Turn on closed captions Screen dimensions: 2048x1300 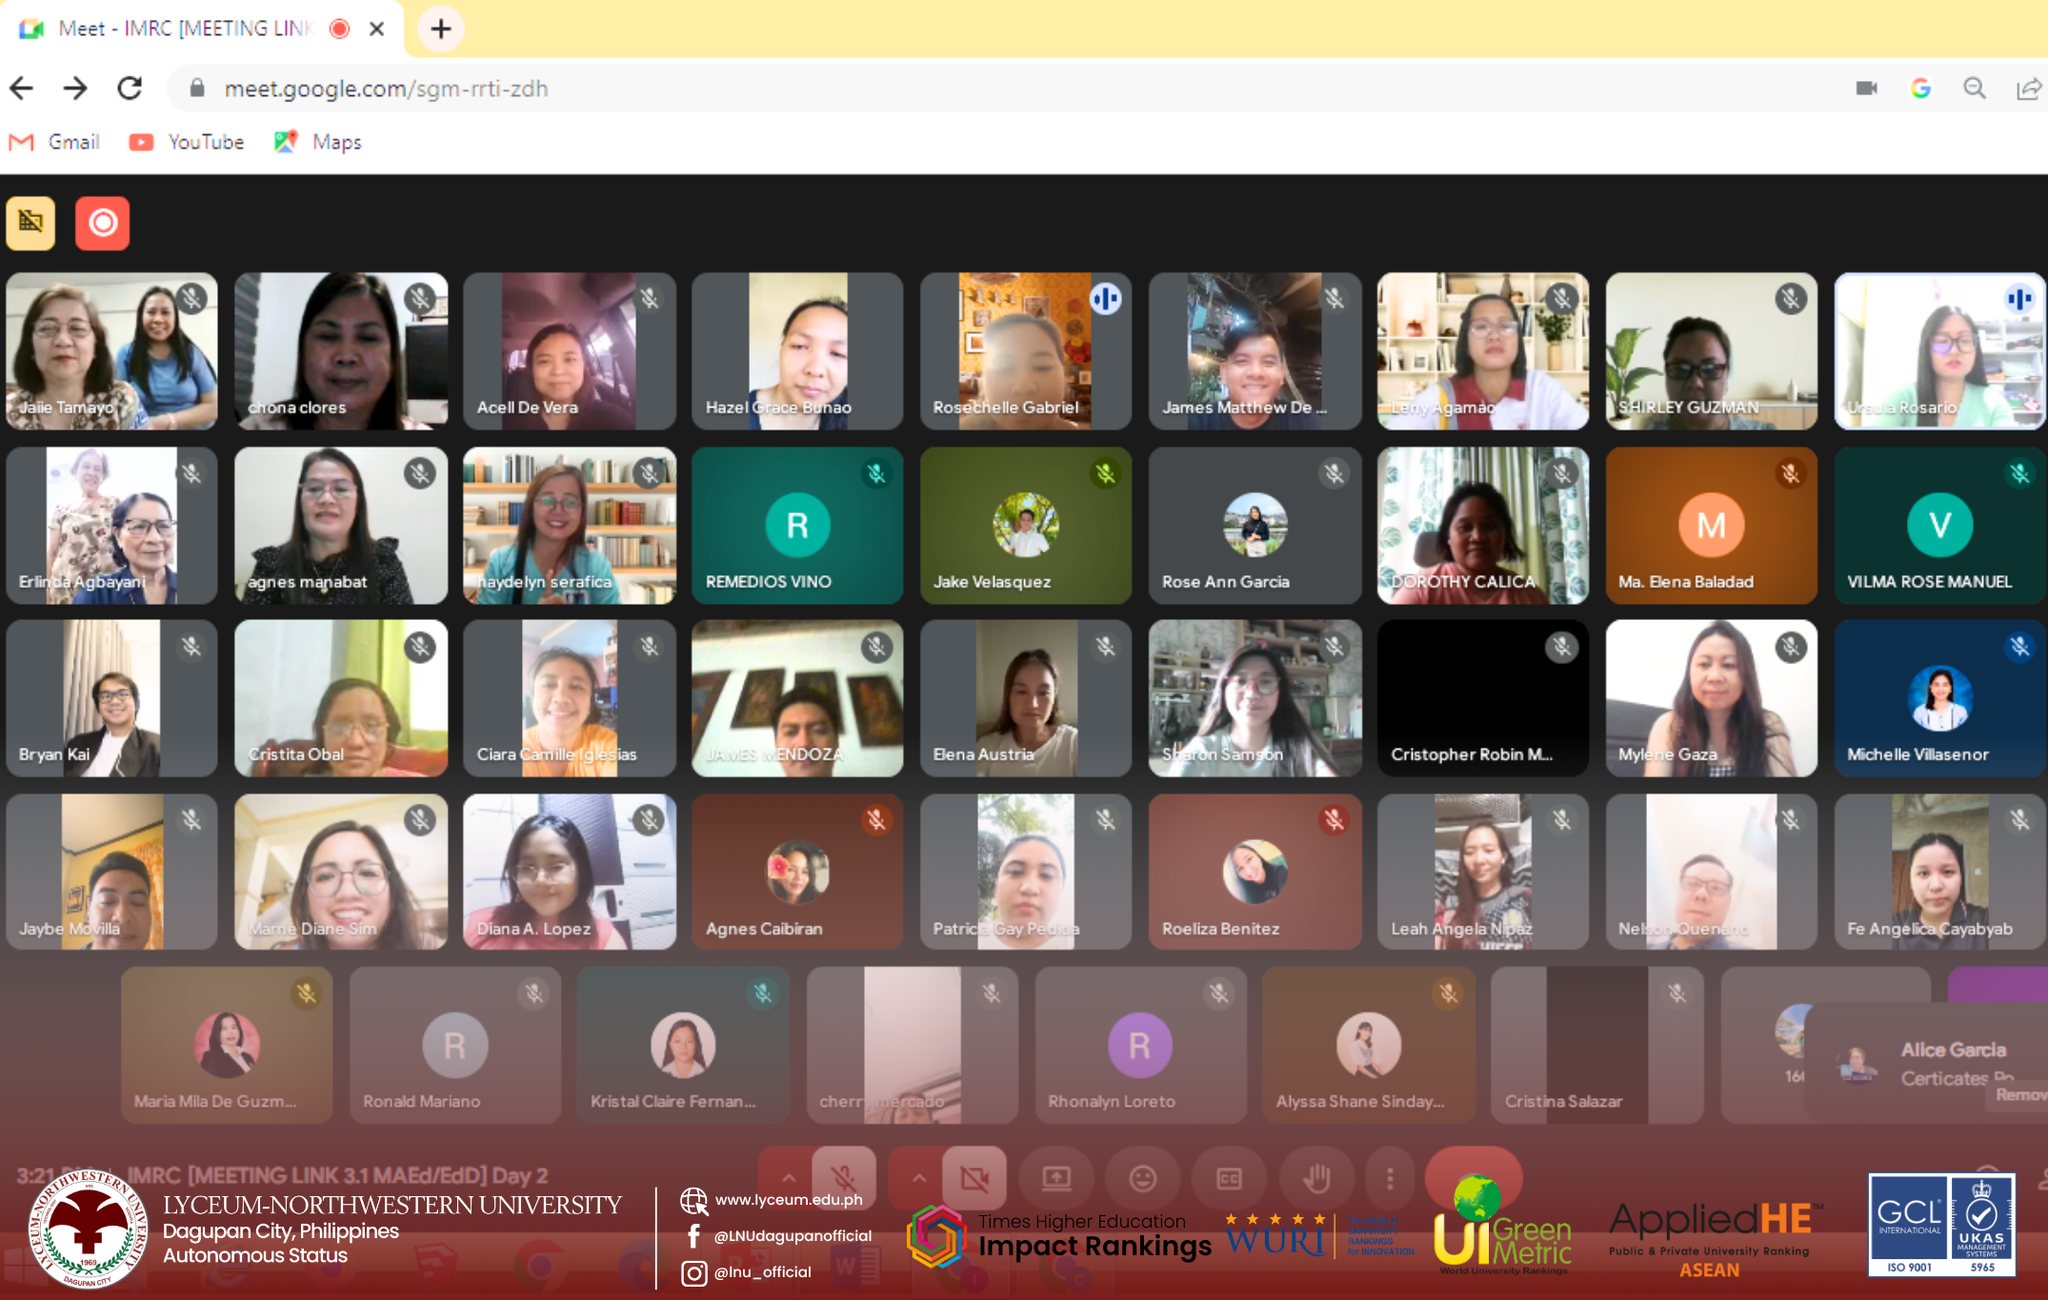[1229, 1179]
